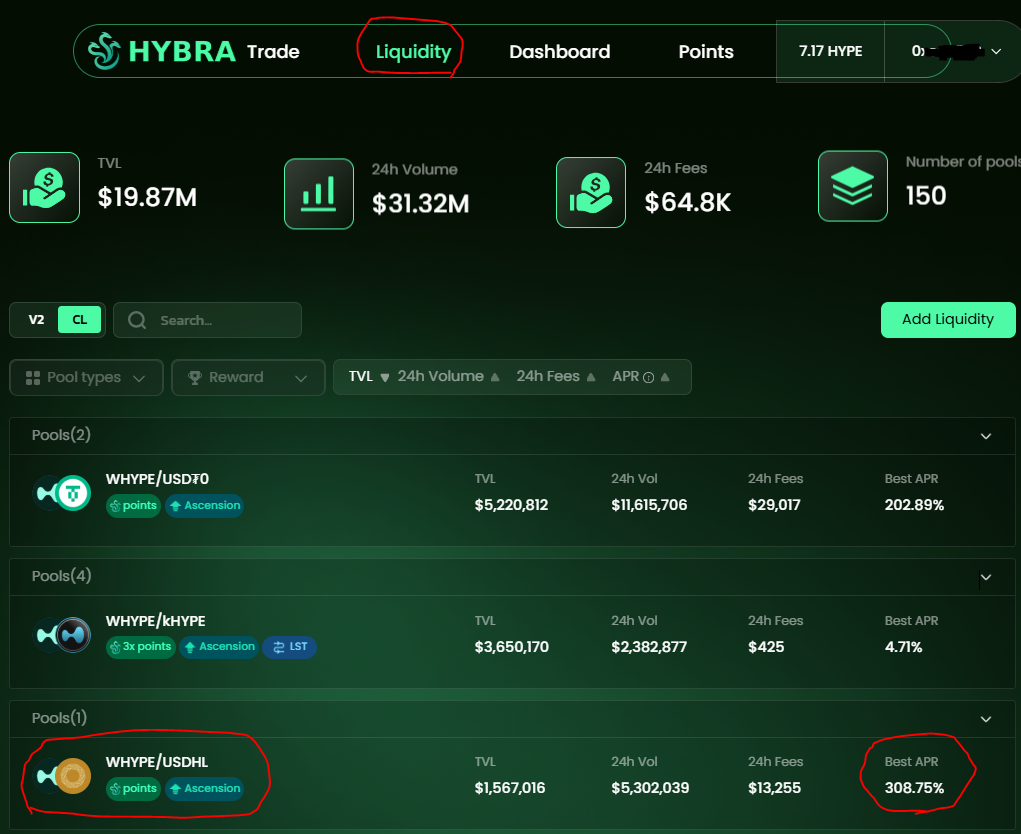Click the $5,220,812 TVL value
This screenshot has height=834, width=1021.
(511, 505)
